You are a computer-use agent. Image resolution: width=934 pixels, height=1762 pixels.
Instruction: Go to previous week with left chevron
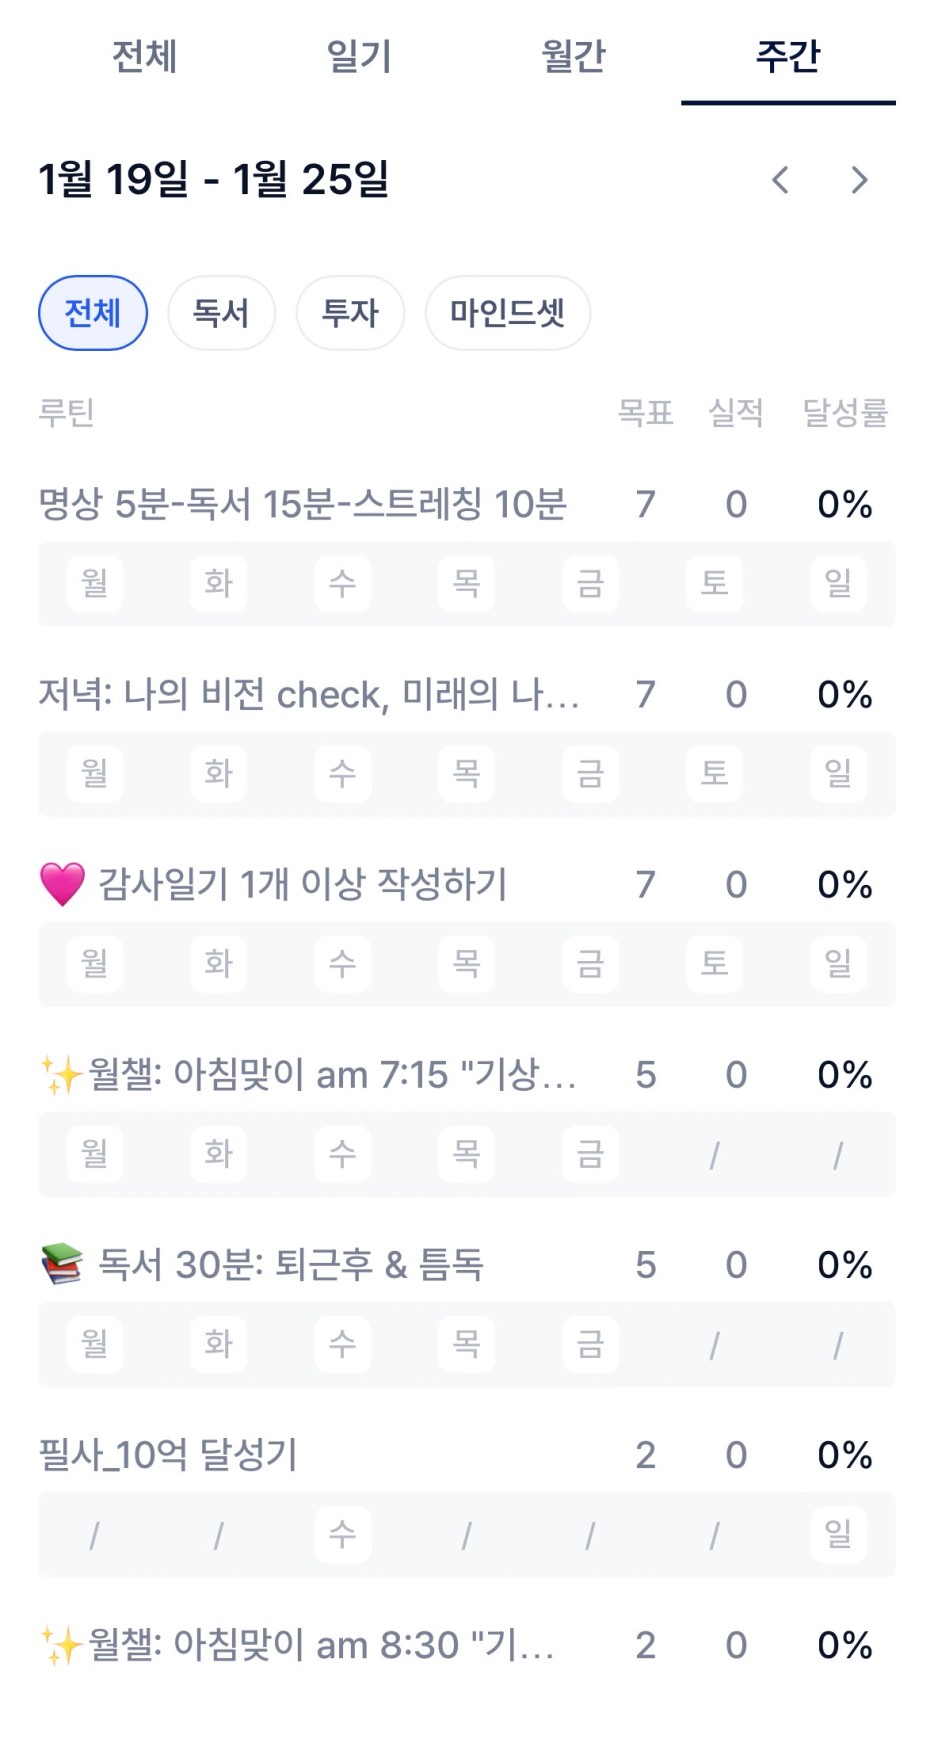(781, 180)
